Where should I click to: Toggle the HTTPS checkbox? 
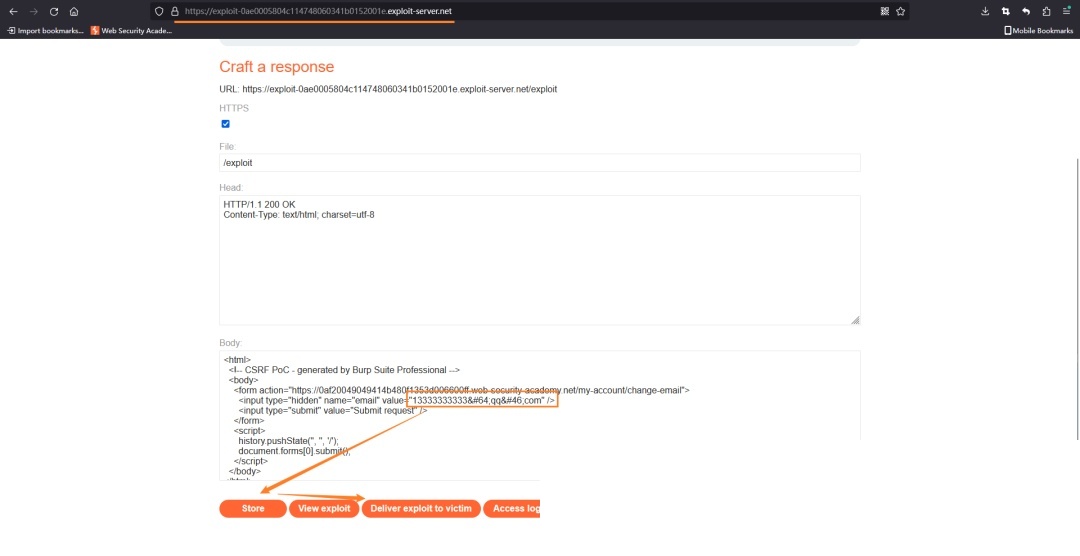(x=225, y=124)
